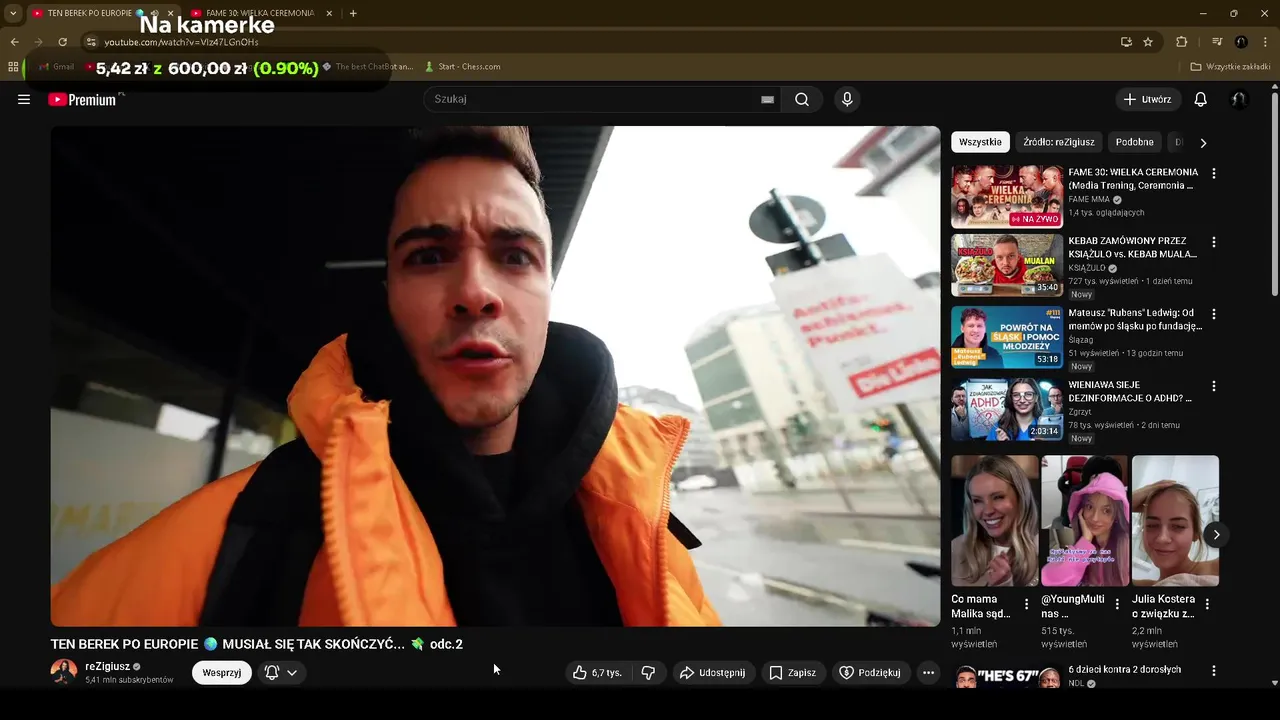Click the Udostępnij share button
The height and width of the screenshot is (720, 1280).
(x=713, y=673)
